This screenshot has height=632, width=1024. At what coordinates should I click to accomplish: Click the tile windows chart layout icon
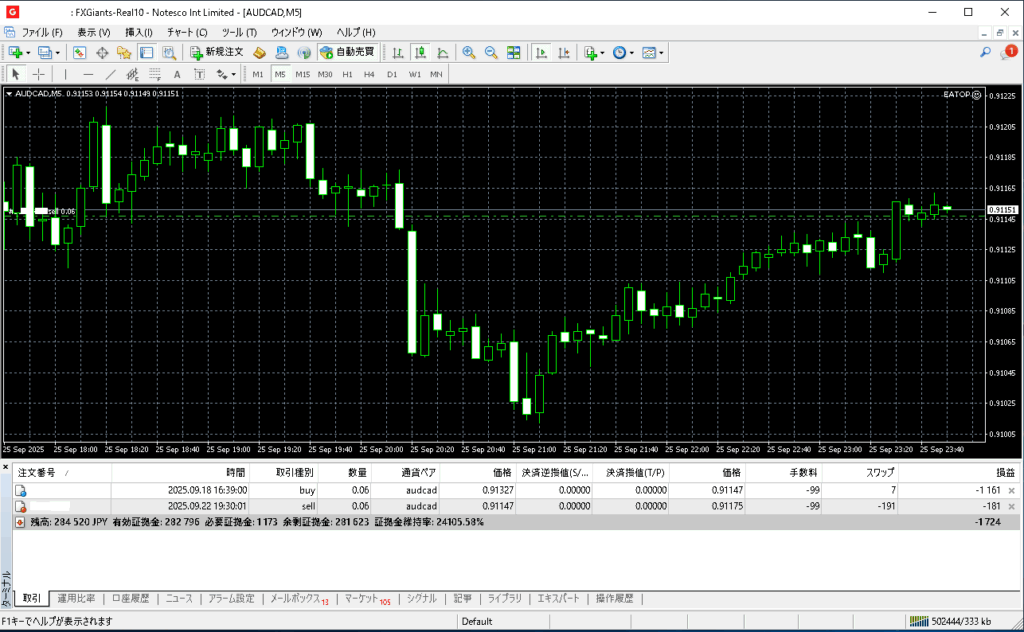coord(513,52)
